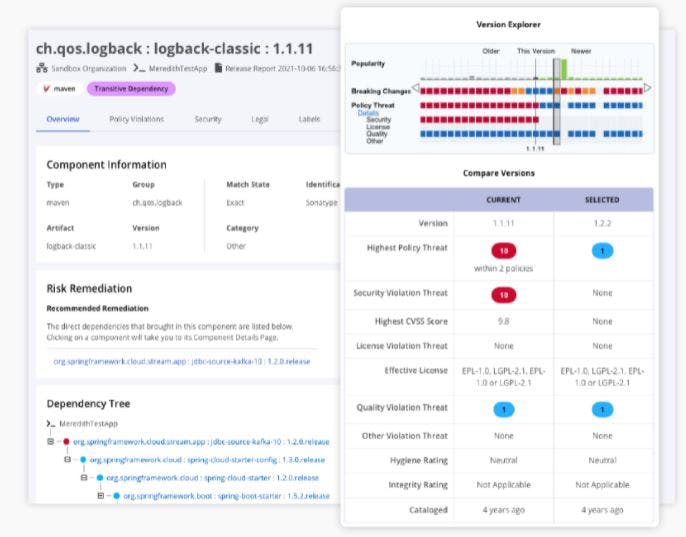Open the Security tab

(208, 119)
